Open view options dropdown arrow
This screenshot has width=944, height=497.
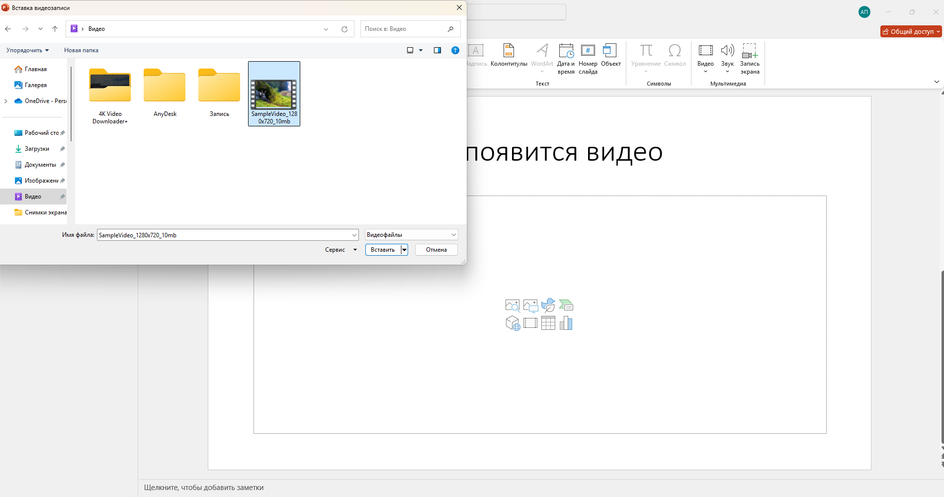click(421, 50)
